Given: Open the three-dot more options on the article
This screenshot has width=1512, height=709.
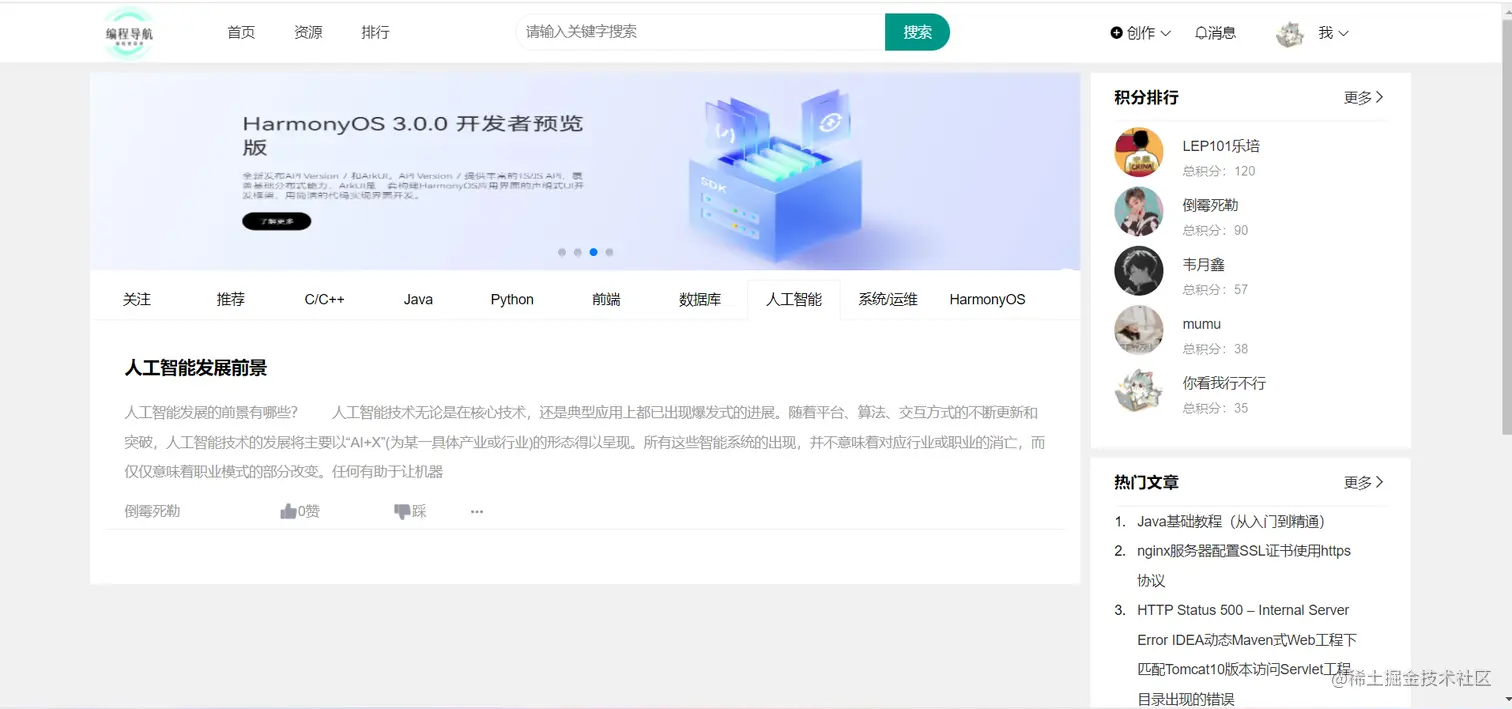Looking at the screenshot, I should point(477,512).
